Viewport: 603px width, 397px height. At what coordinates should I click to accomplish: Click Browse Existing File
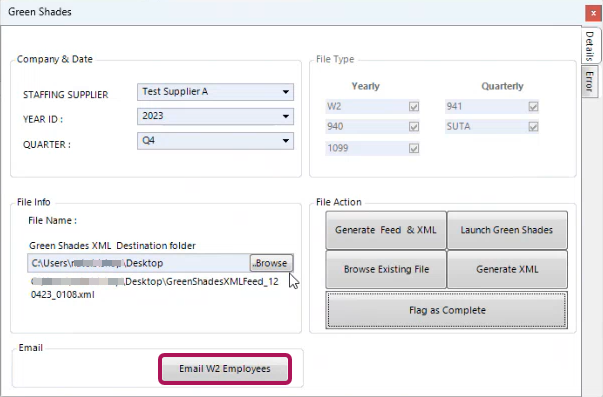click(x=386, y=269)
